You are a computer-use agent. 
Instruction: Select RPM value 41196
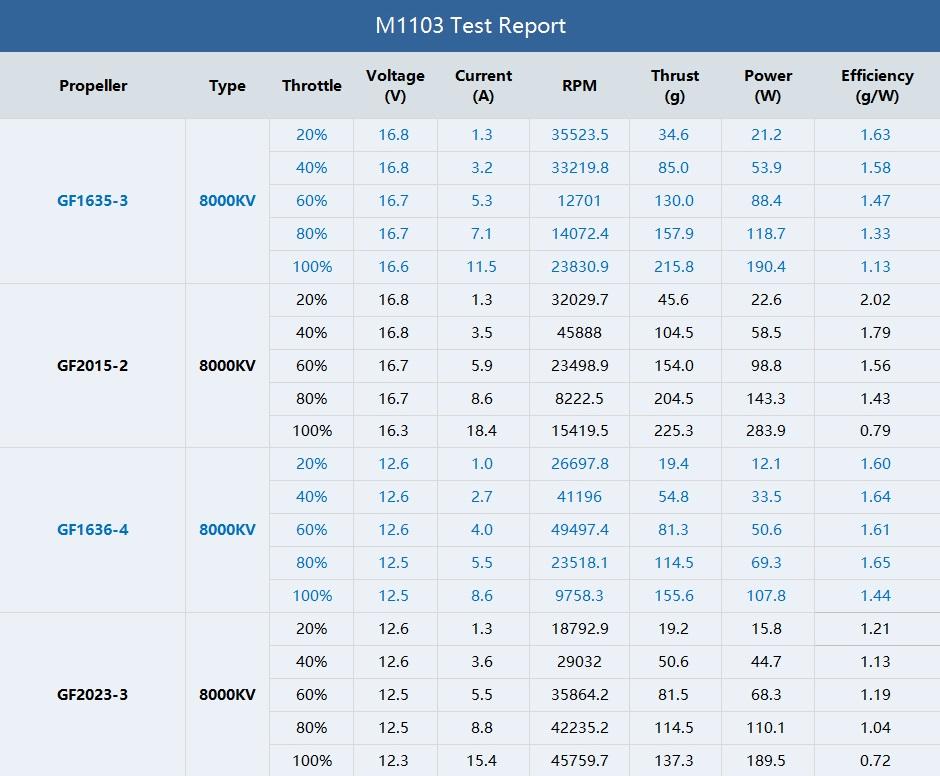click(579, 497)
